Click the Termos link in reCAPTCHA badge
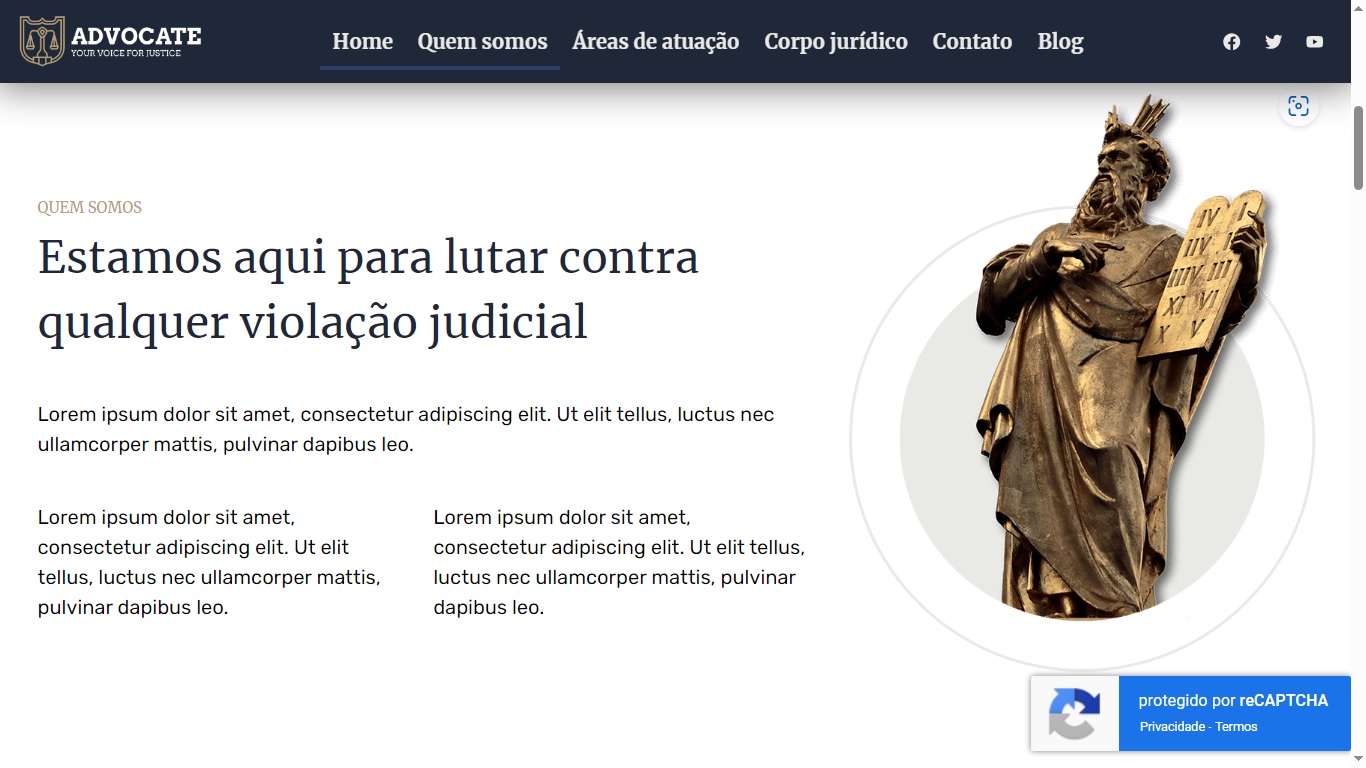1366x768 pixels. coord(1236,727)
